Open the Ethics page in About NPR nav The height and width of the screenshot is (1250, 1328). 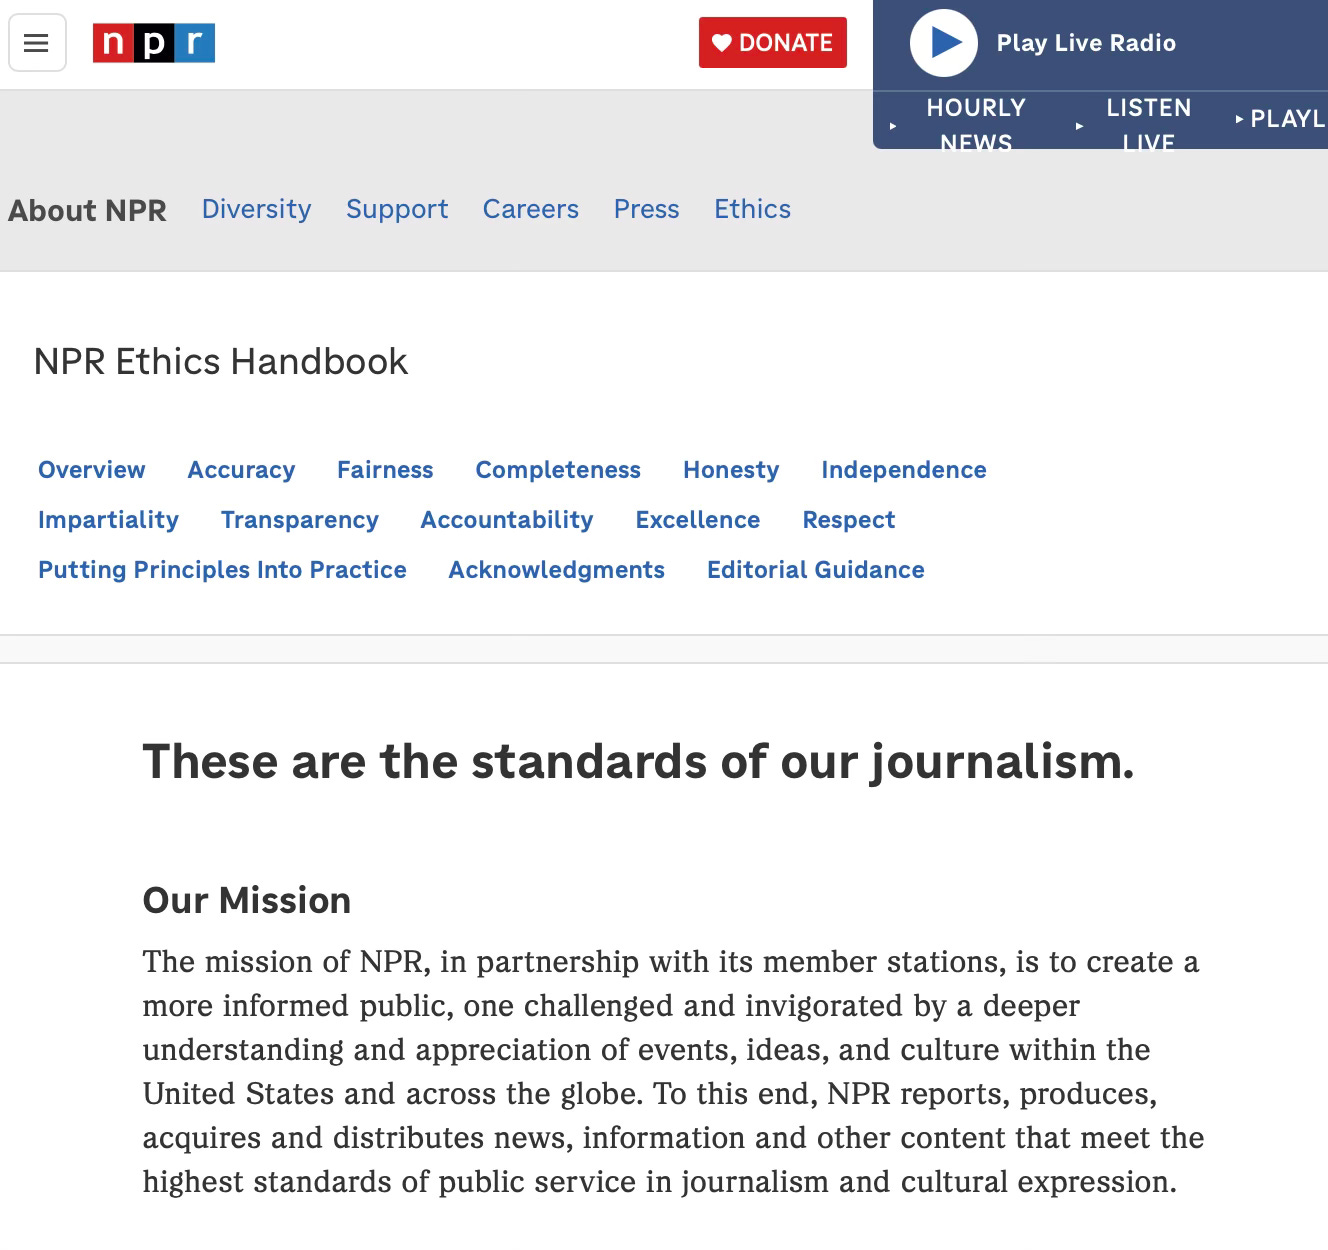[752, 209]
